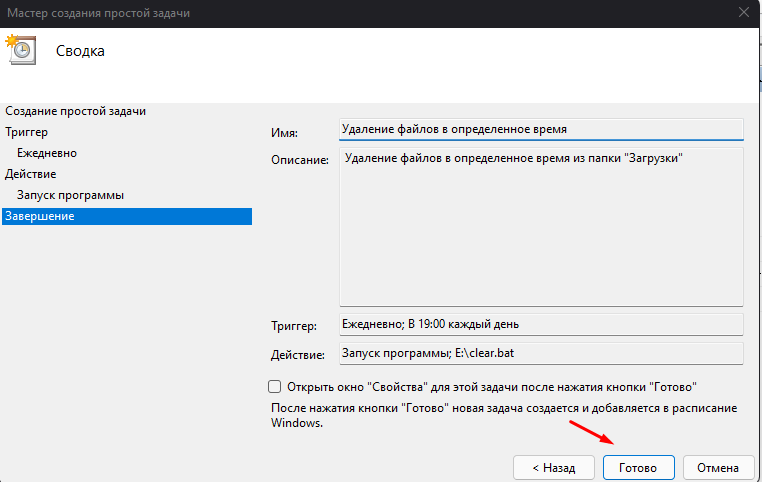Click the Имя: label
Image resolution: width=762 pixels, height=482 pixels.
[x=284, y=133]
